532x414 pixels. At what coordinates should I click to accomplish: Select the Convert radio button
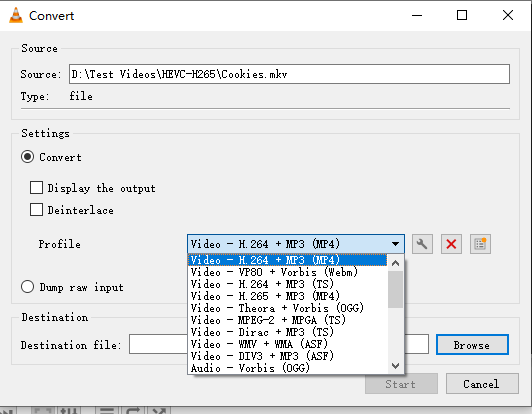click(x=27, y=157)
